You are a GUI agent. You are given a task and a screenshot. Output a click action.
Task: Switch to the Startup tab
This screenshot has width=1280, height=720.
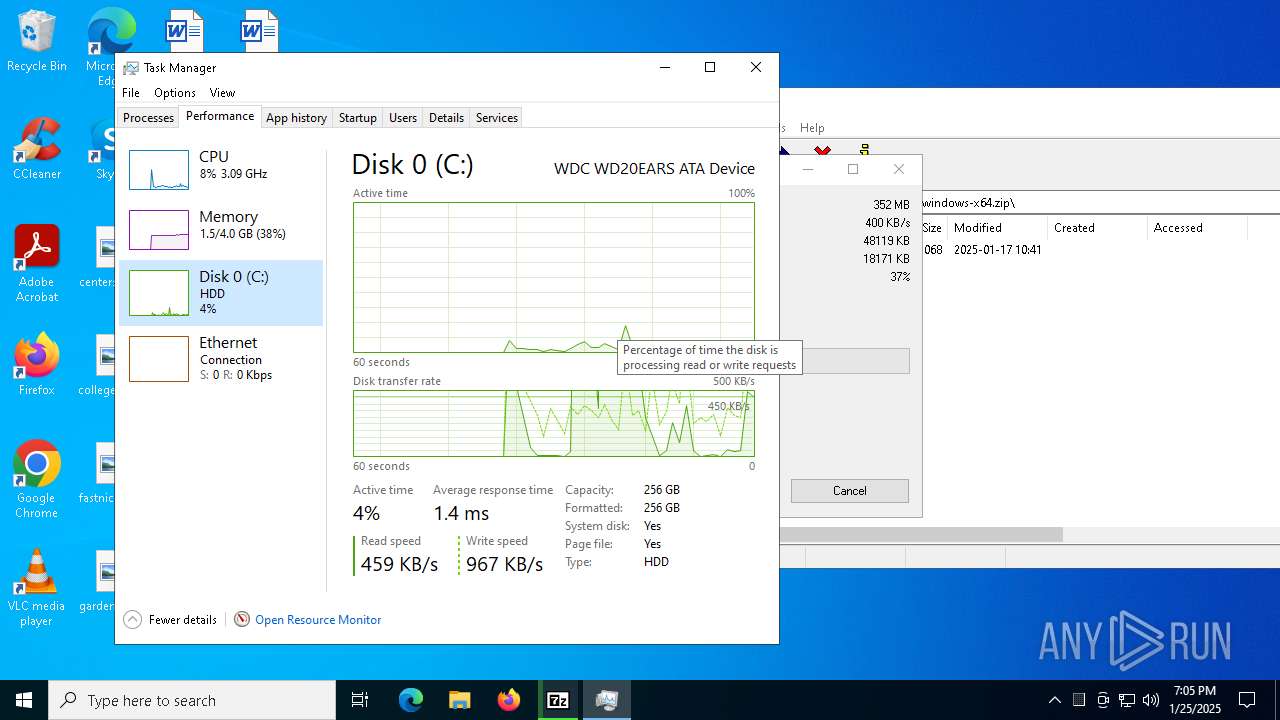click(x=357, y=118)
